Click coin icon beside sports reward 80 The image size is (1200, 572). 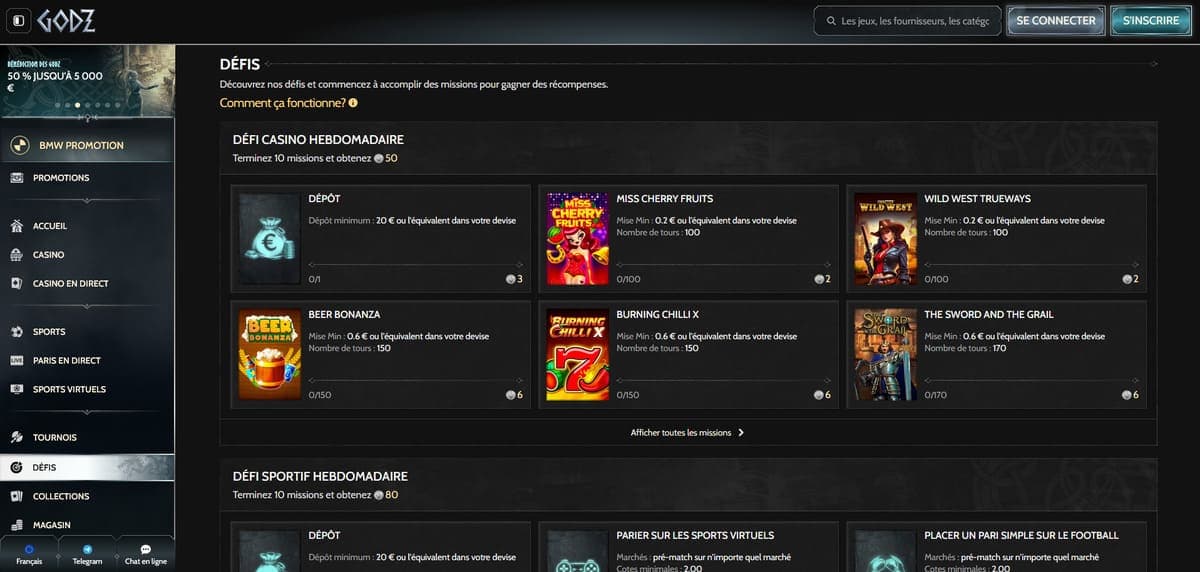point(378,495)
